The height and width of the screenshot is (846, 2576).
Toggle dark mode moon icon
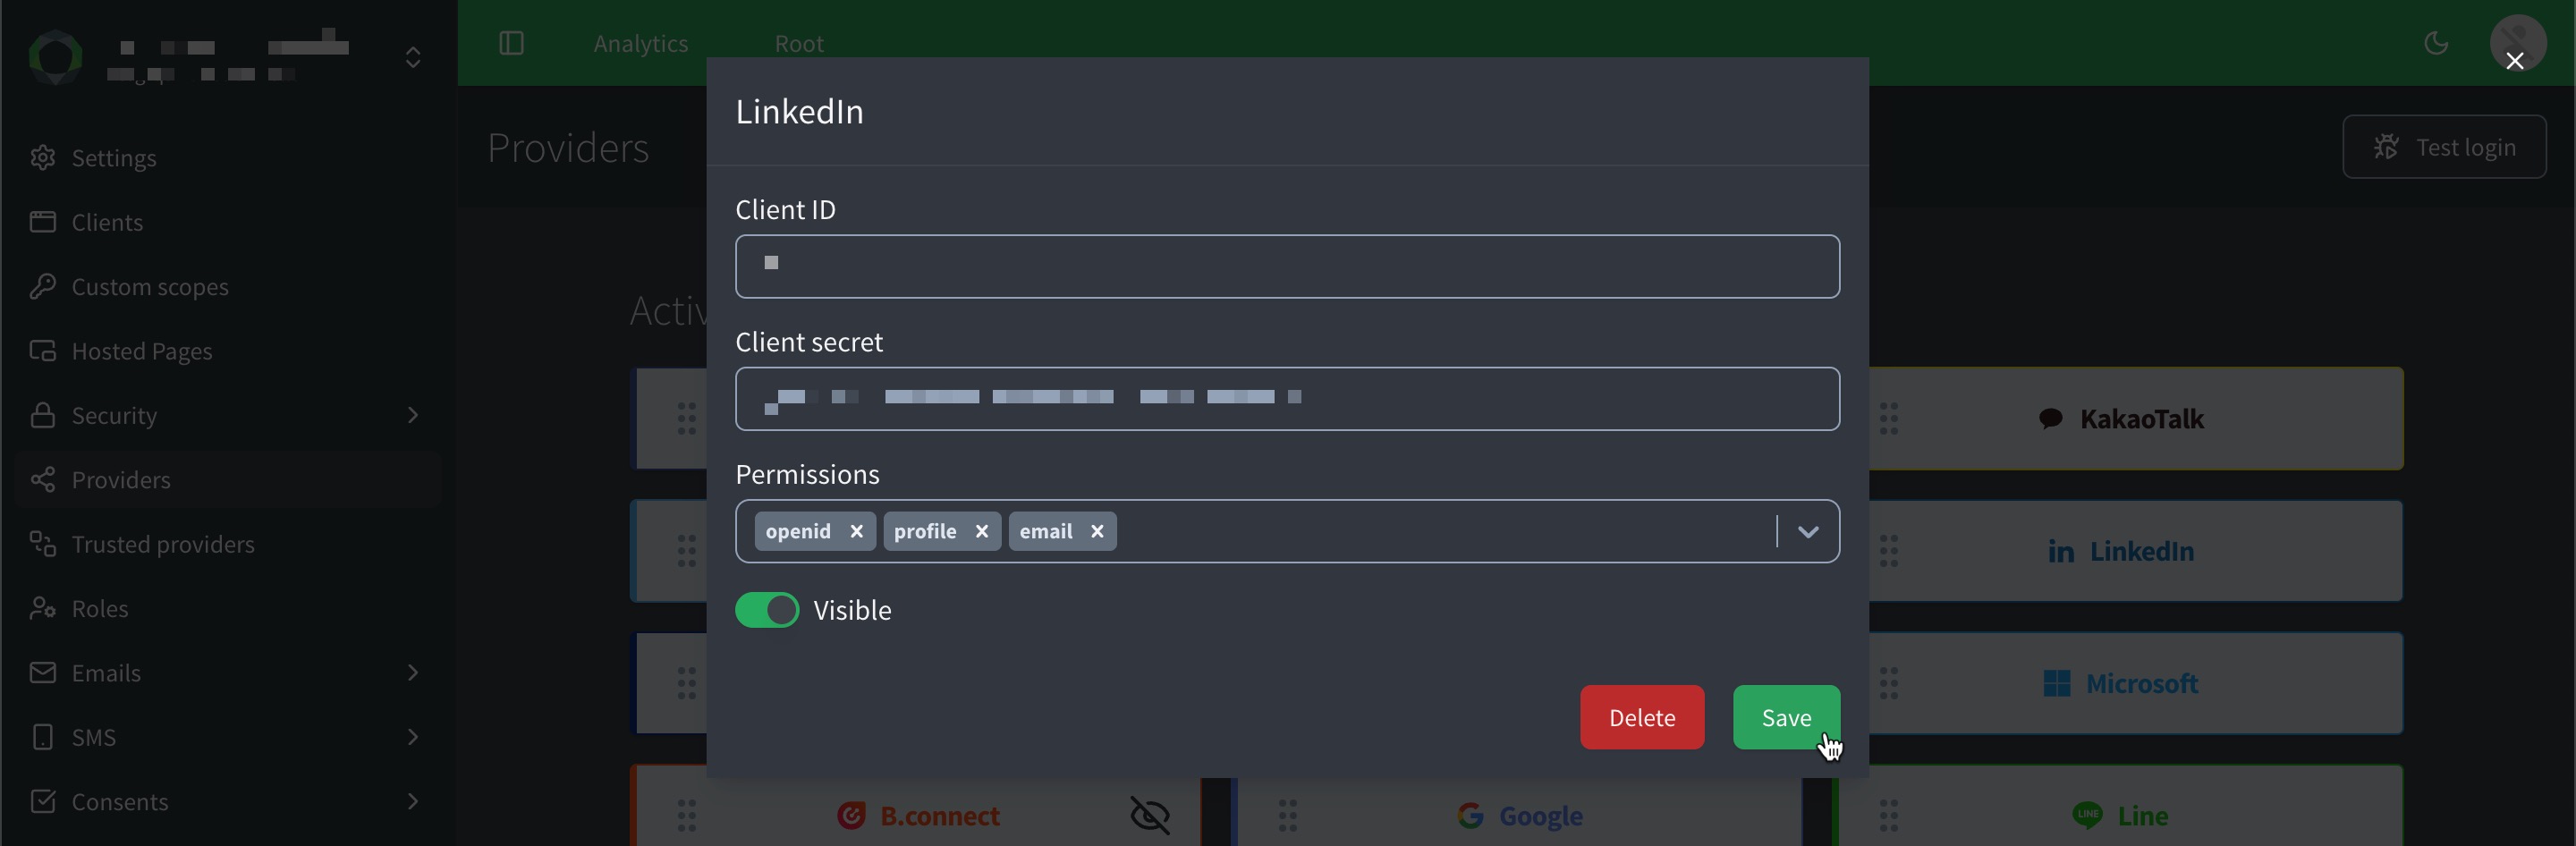pos(2436,43)
